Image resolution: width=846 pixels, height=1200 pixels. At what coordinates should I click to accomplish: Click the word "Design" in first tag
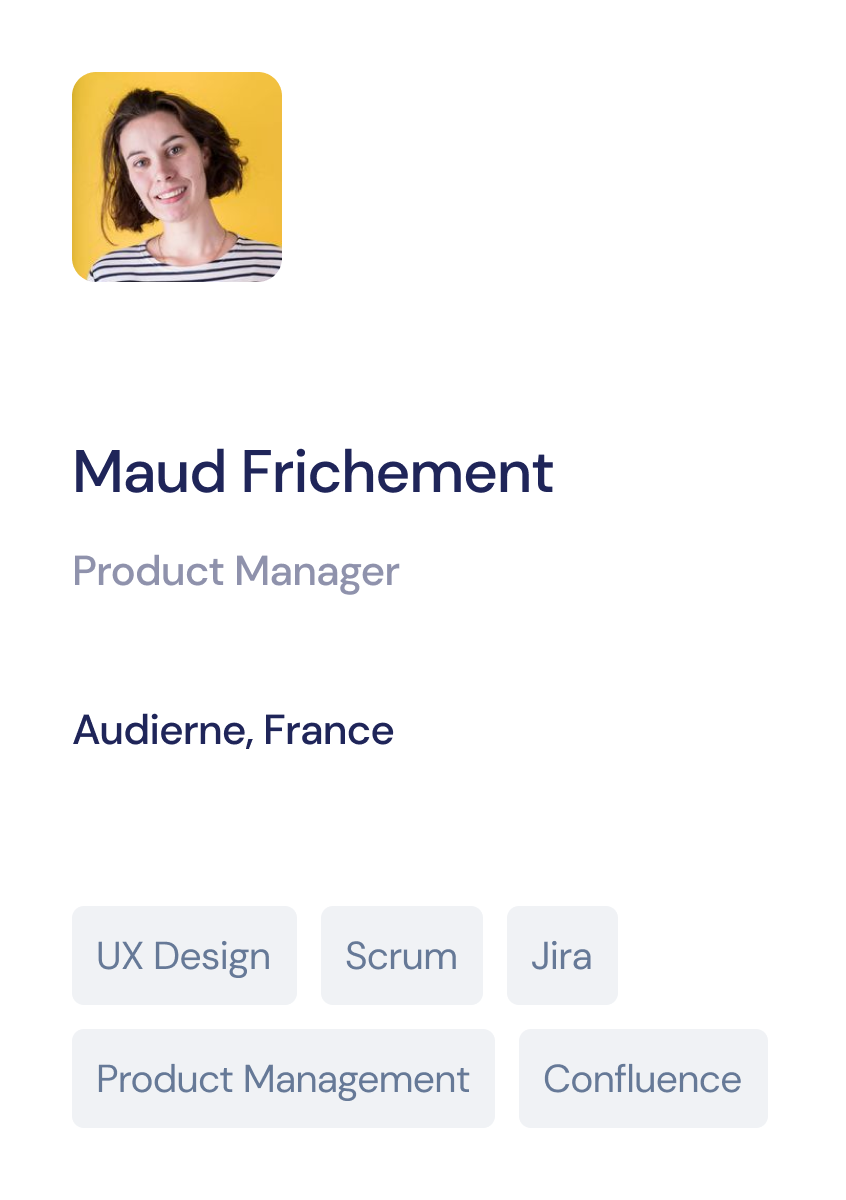tap(212, 956)
